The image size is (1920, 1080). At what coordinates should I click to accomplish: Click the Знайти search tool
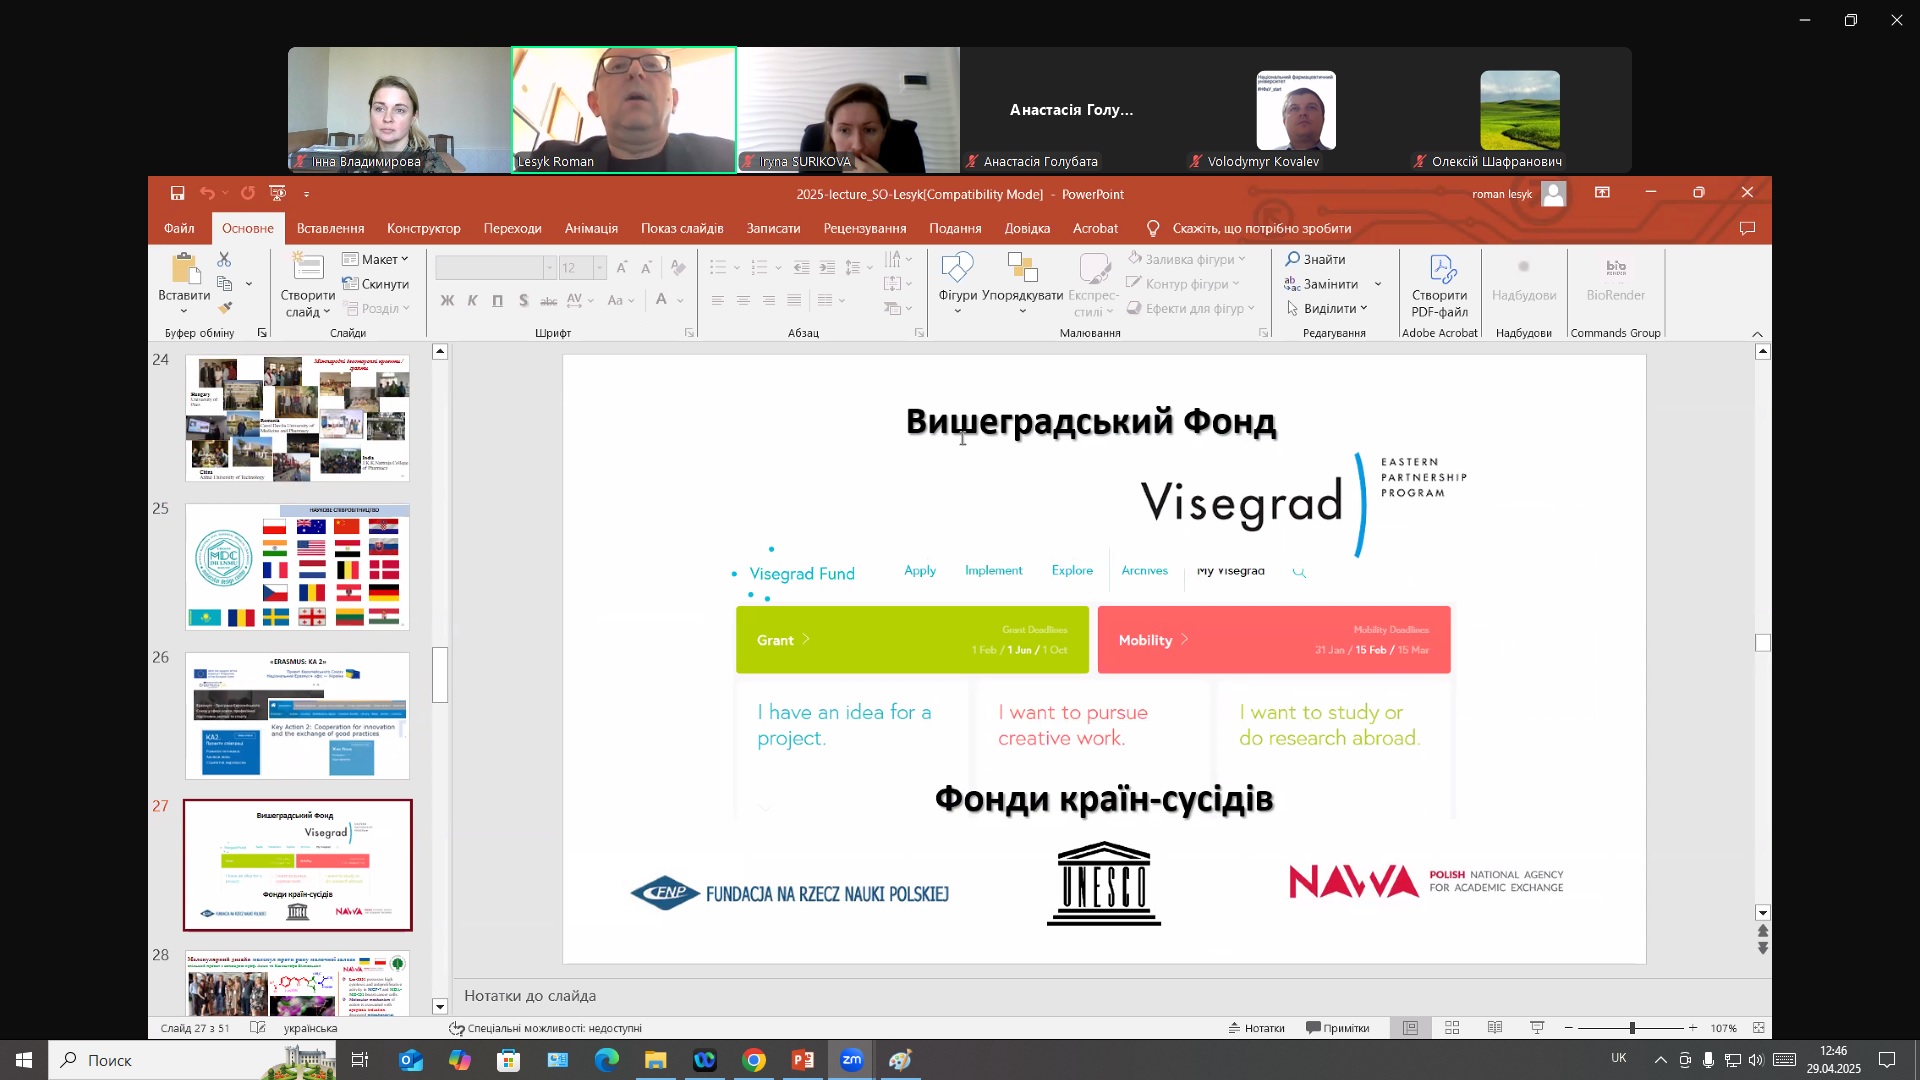point(1315,259)
